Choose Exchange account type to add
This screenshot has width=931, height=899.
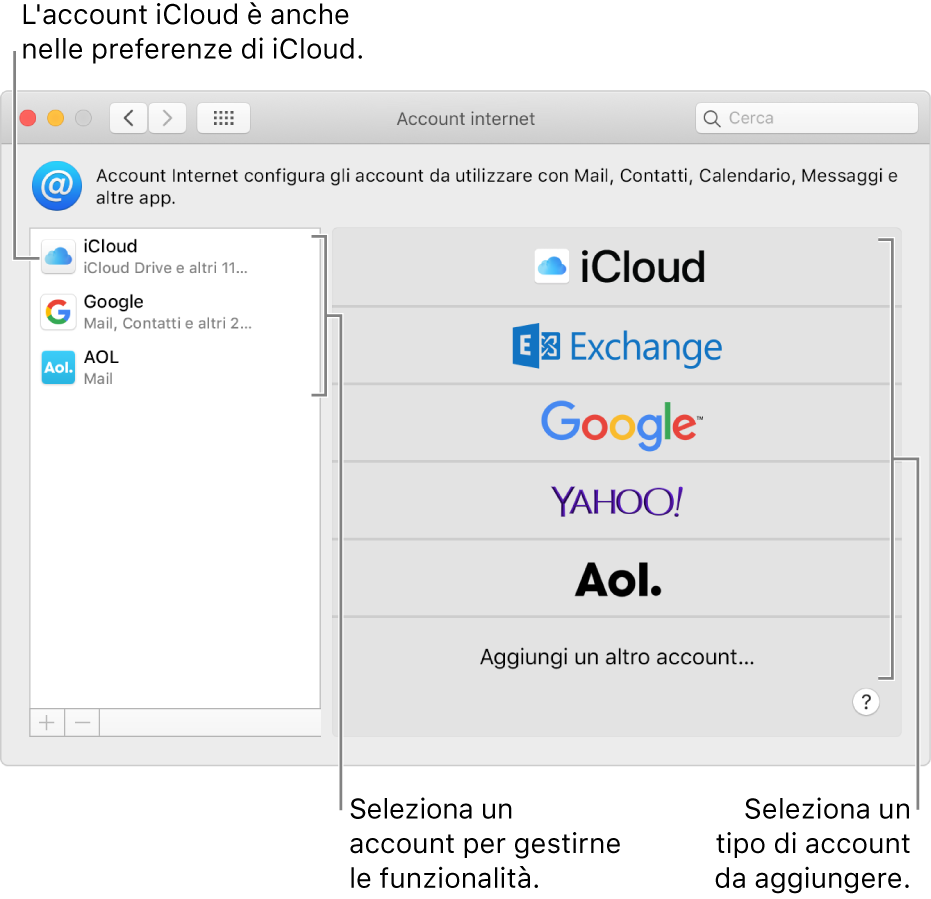(616, 346)
